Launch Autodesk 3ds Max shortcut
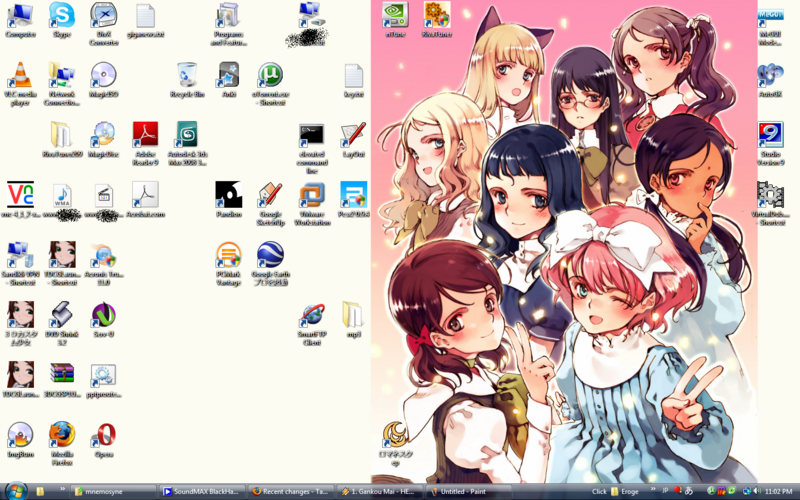Viewport: 800px width, 500px height. coord(186,135)
